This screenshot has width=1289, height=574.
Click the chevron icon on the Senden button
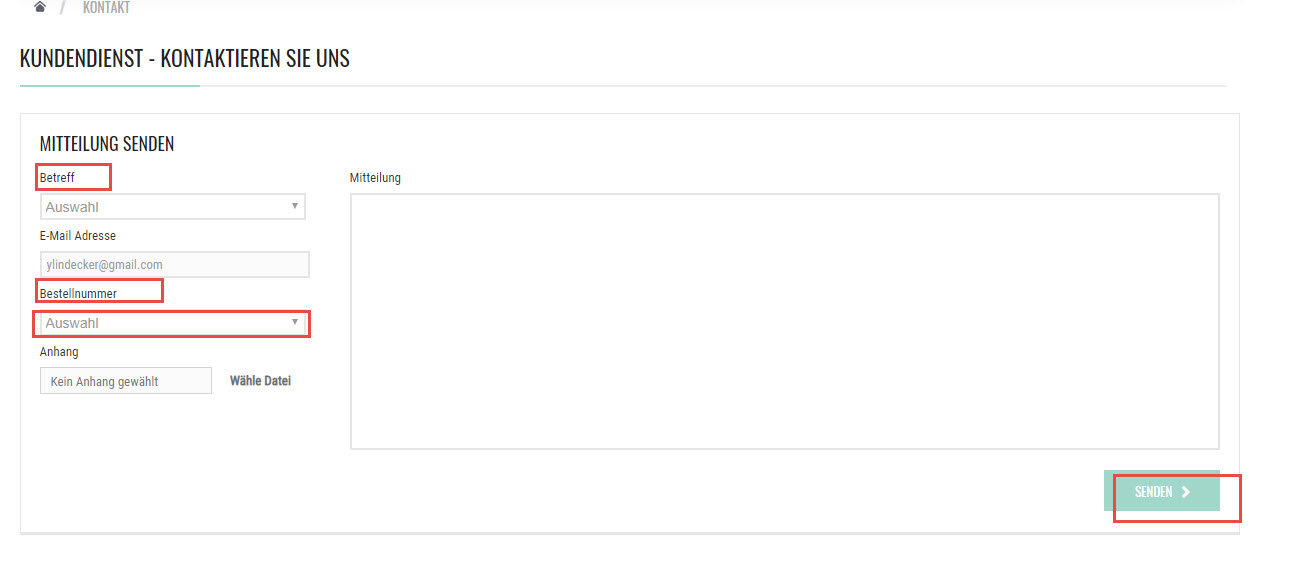tap(1186, 491)
